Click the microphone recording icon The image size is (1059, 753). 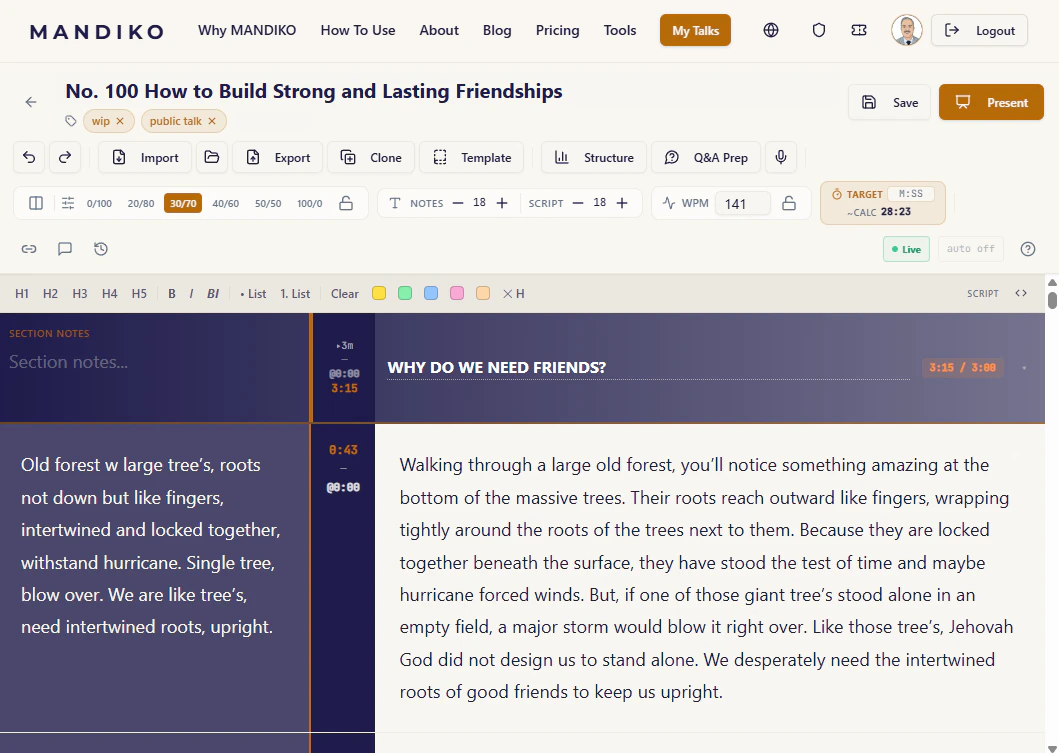click(781, 157)
